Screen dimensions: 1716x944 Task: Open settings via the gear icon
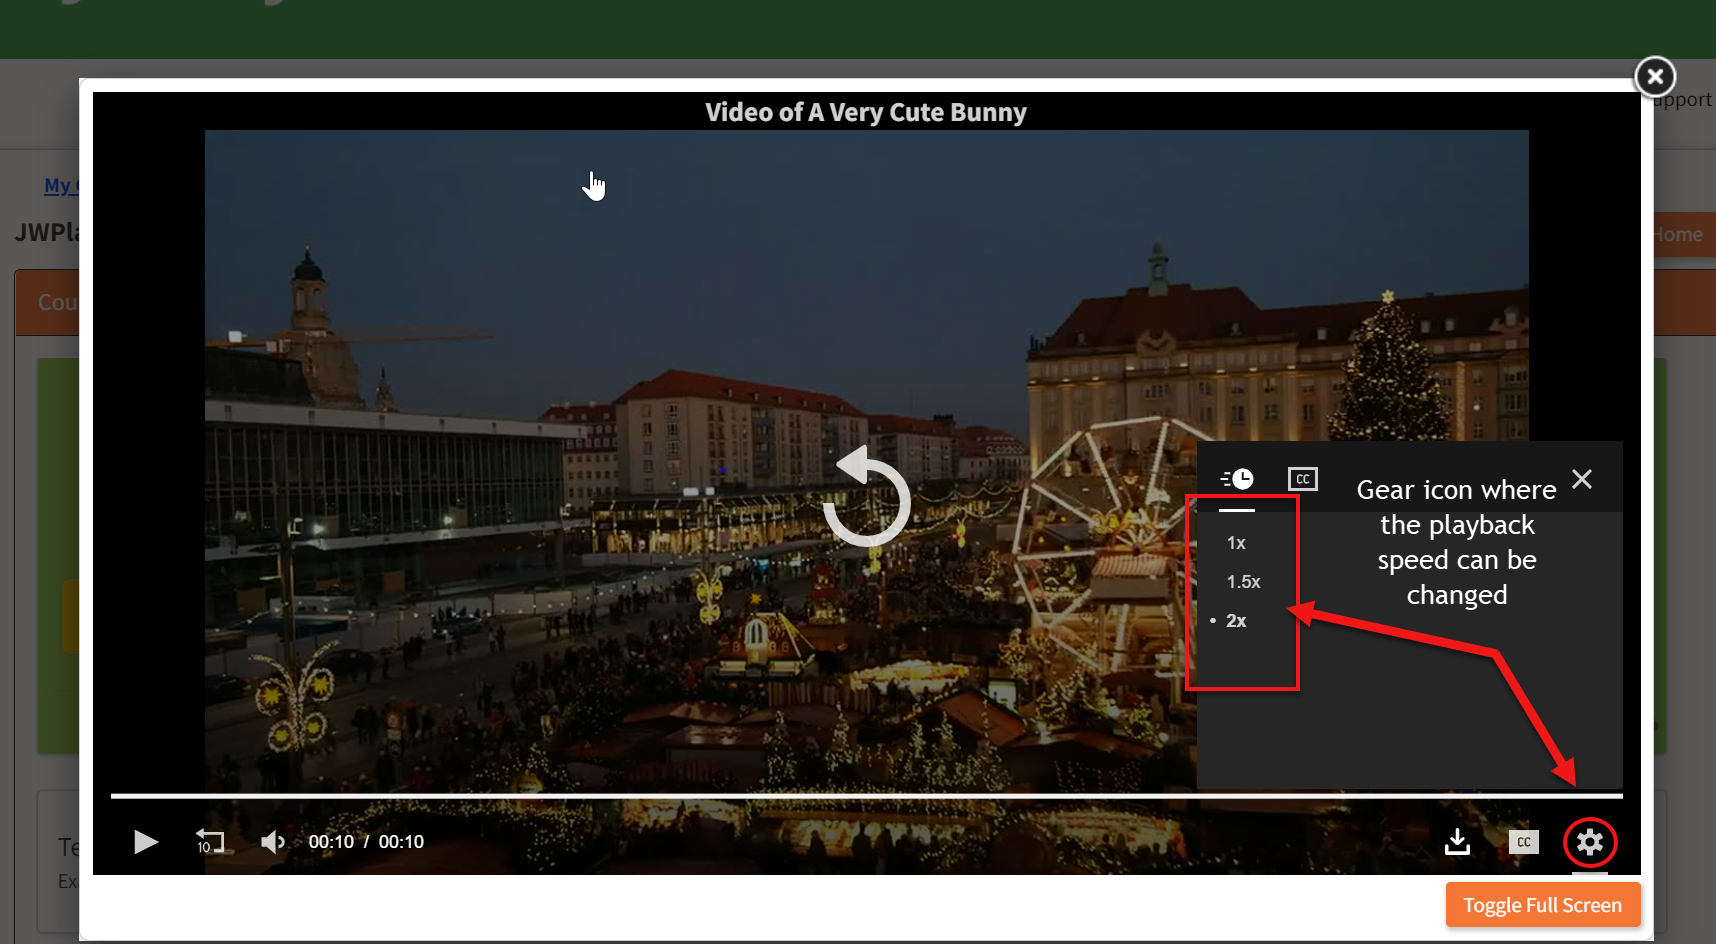coord(1589,842)
